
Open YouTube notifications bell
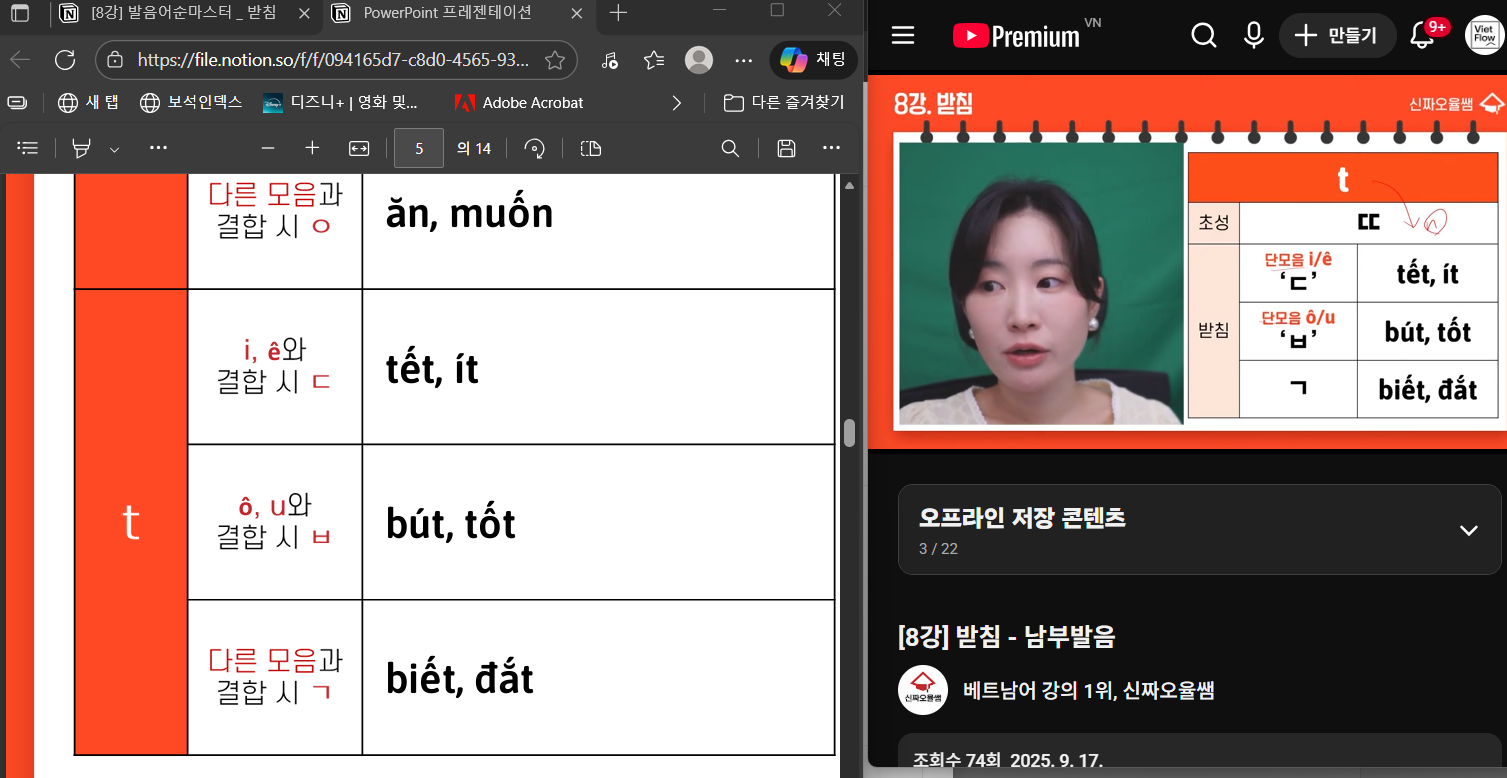1422,36
